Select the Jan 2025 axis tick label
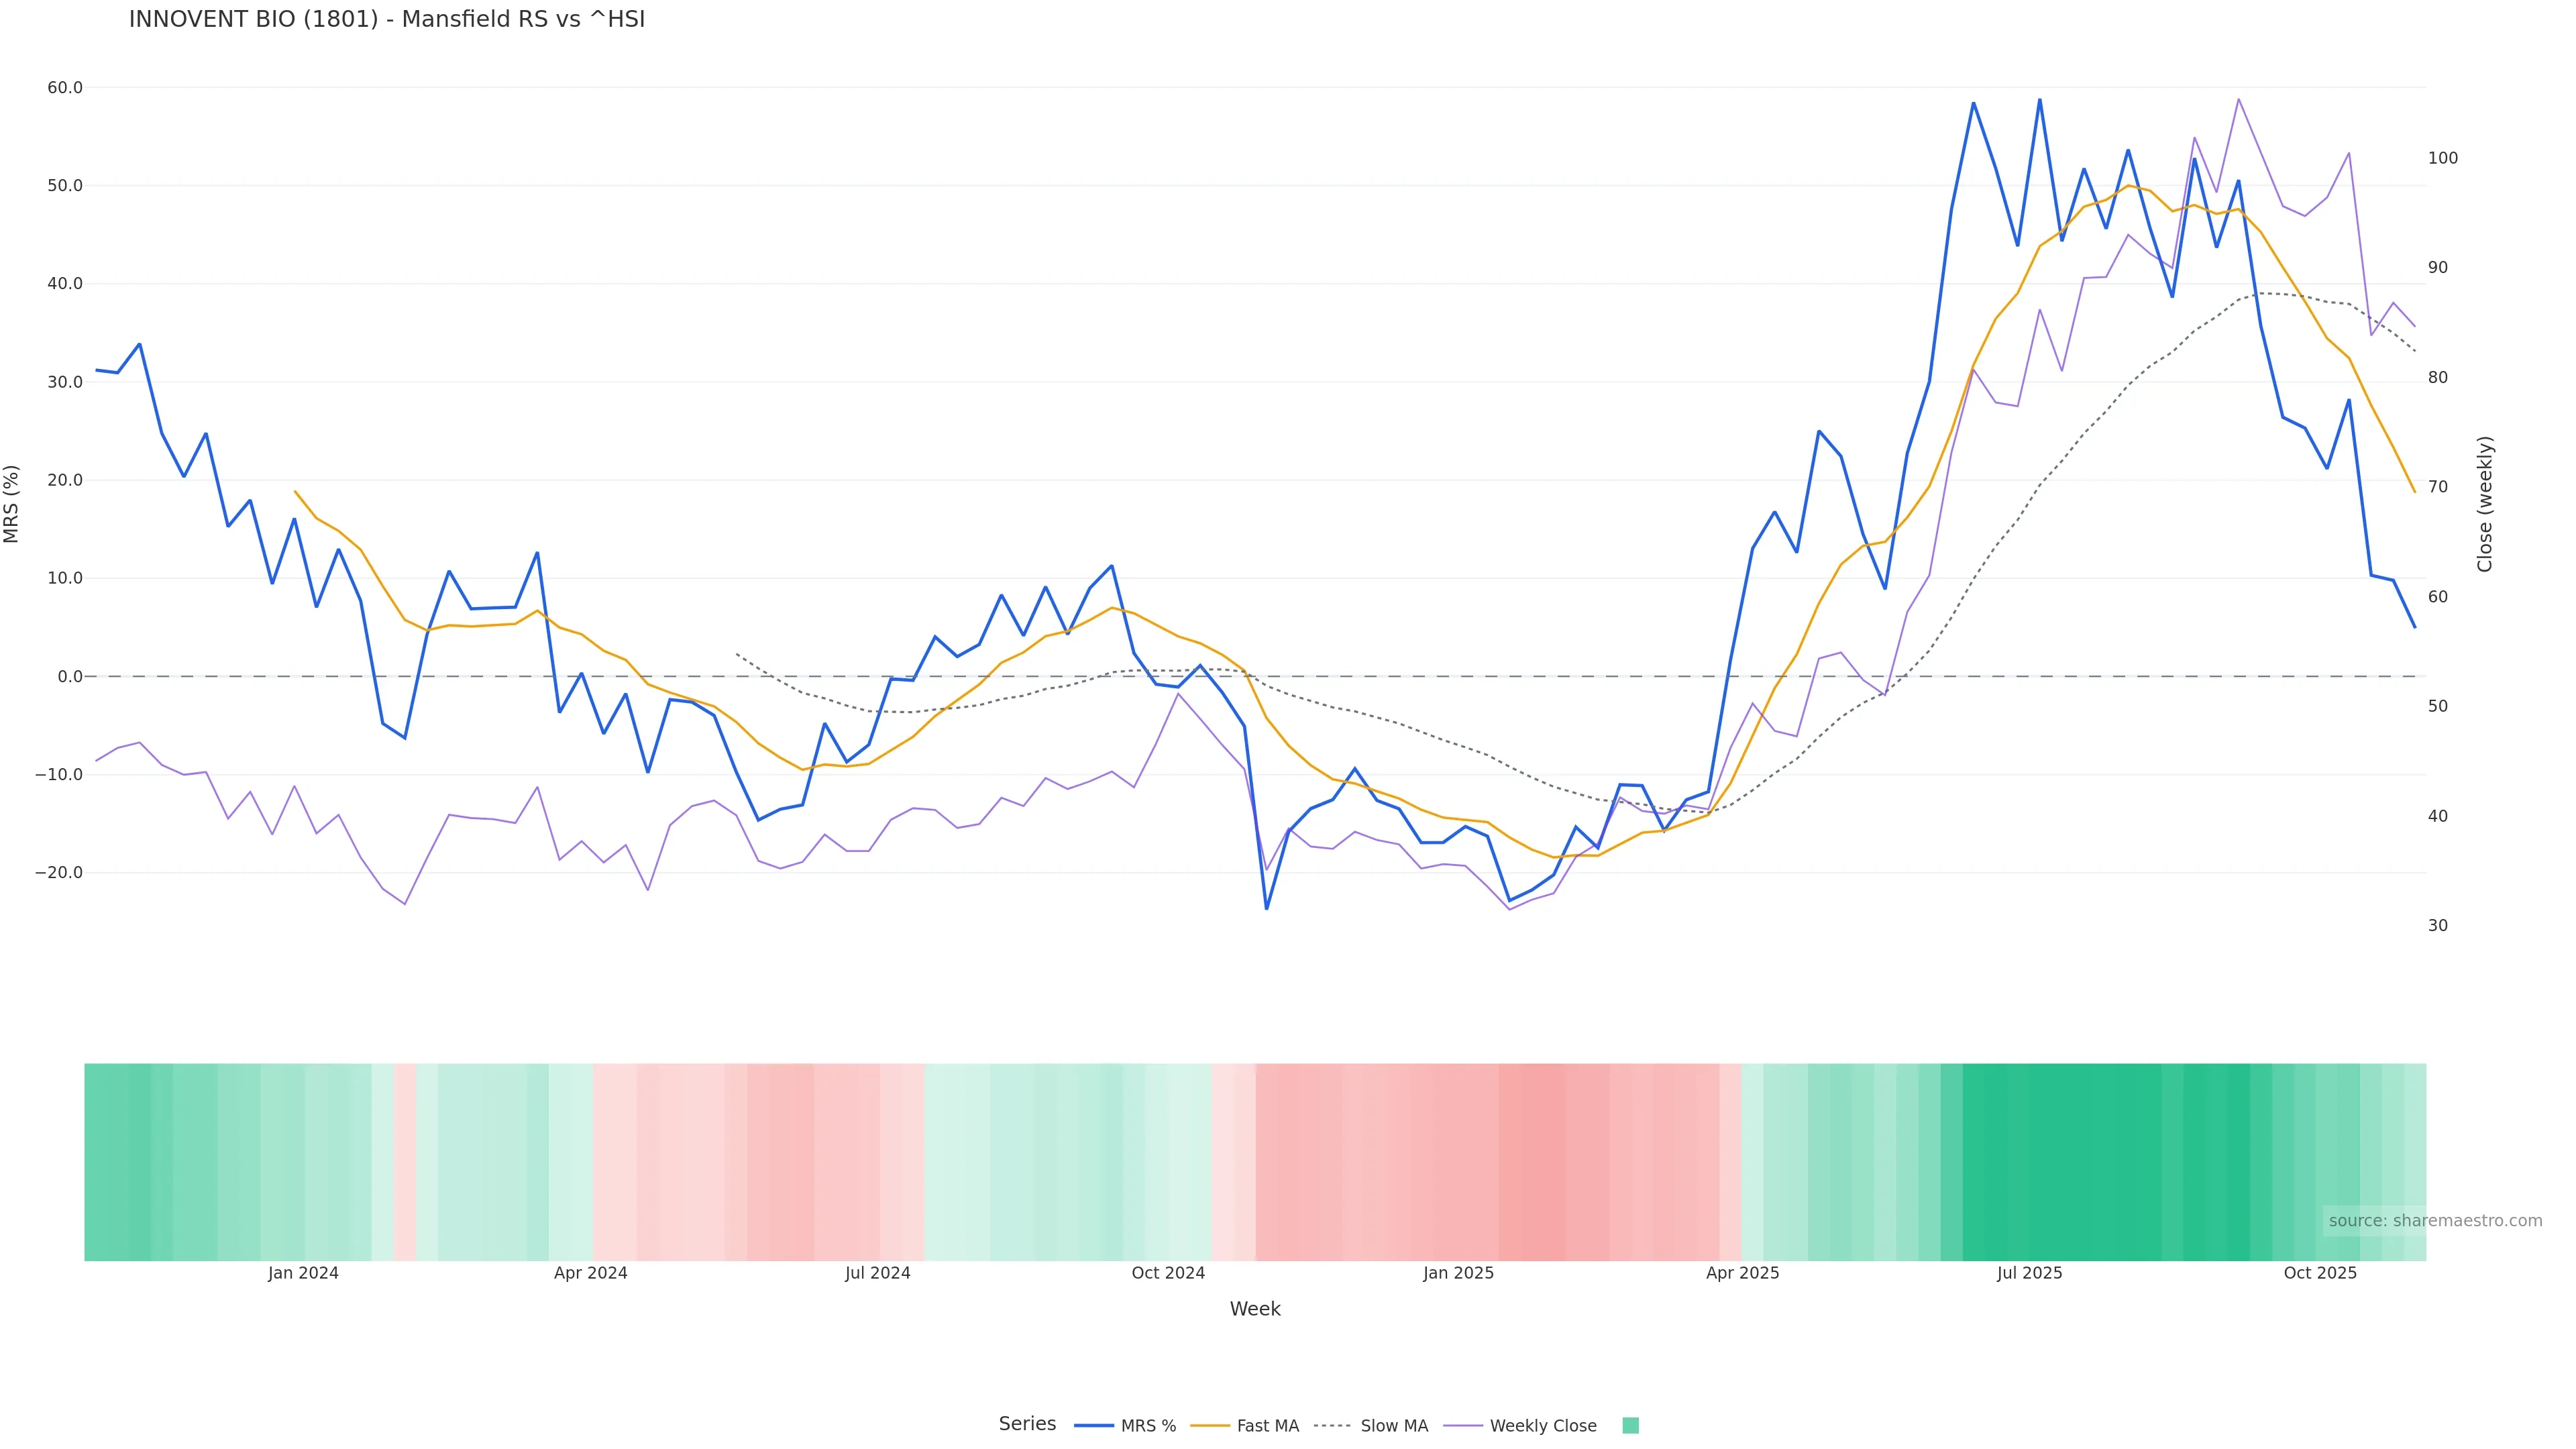2576x1449 pixels. [1458, 1274]
